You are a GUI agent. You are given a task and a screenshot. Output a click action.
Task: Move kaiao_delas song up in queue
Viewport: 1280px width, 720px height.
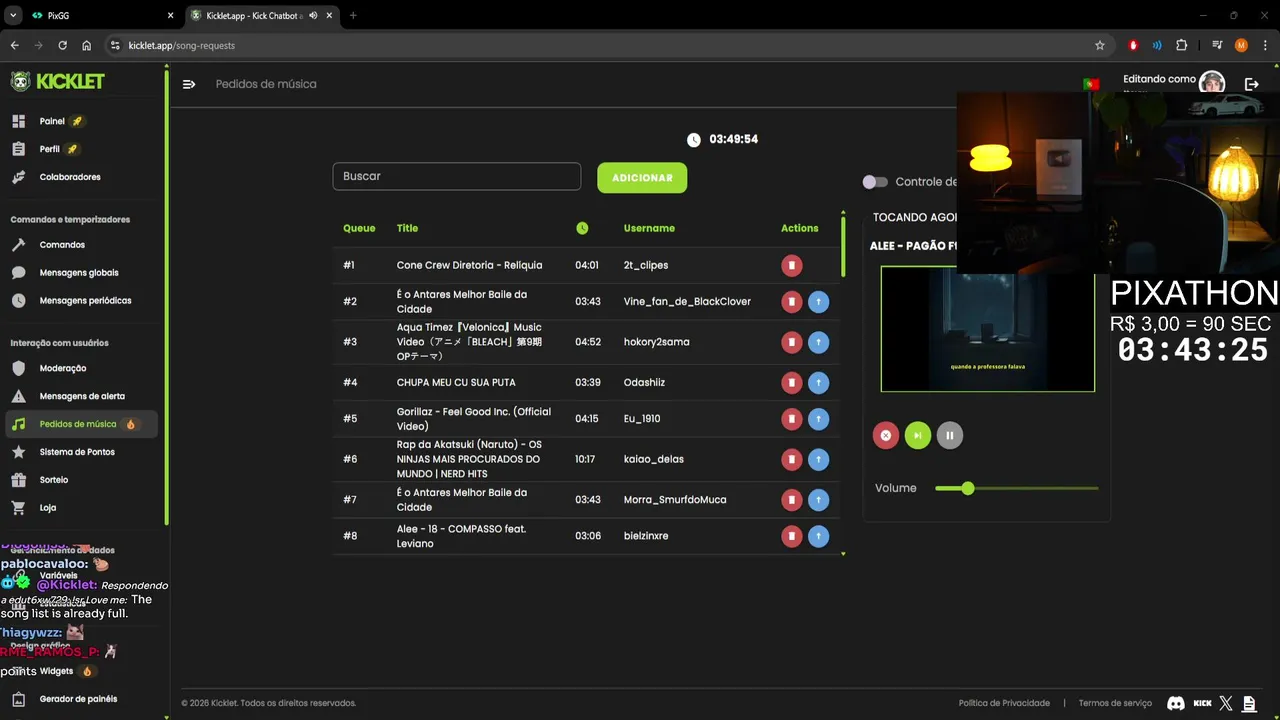818,459
